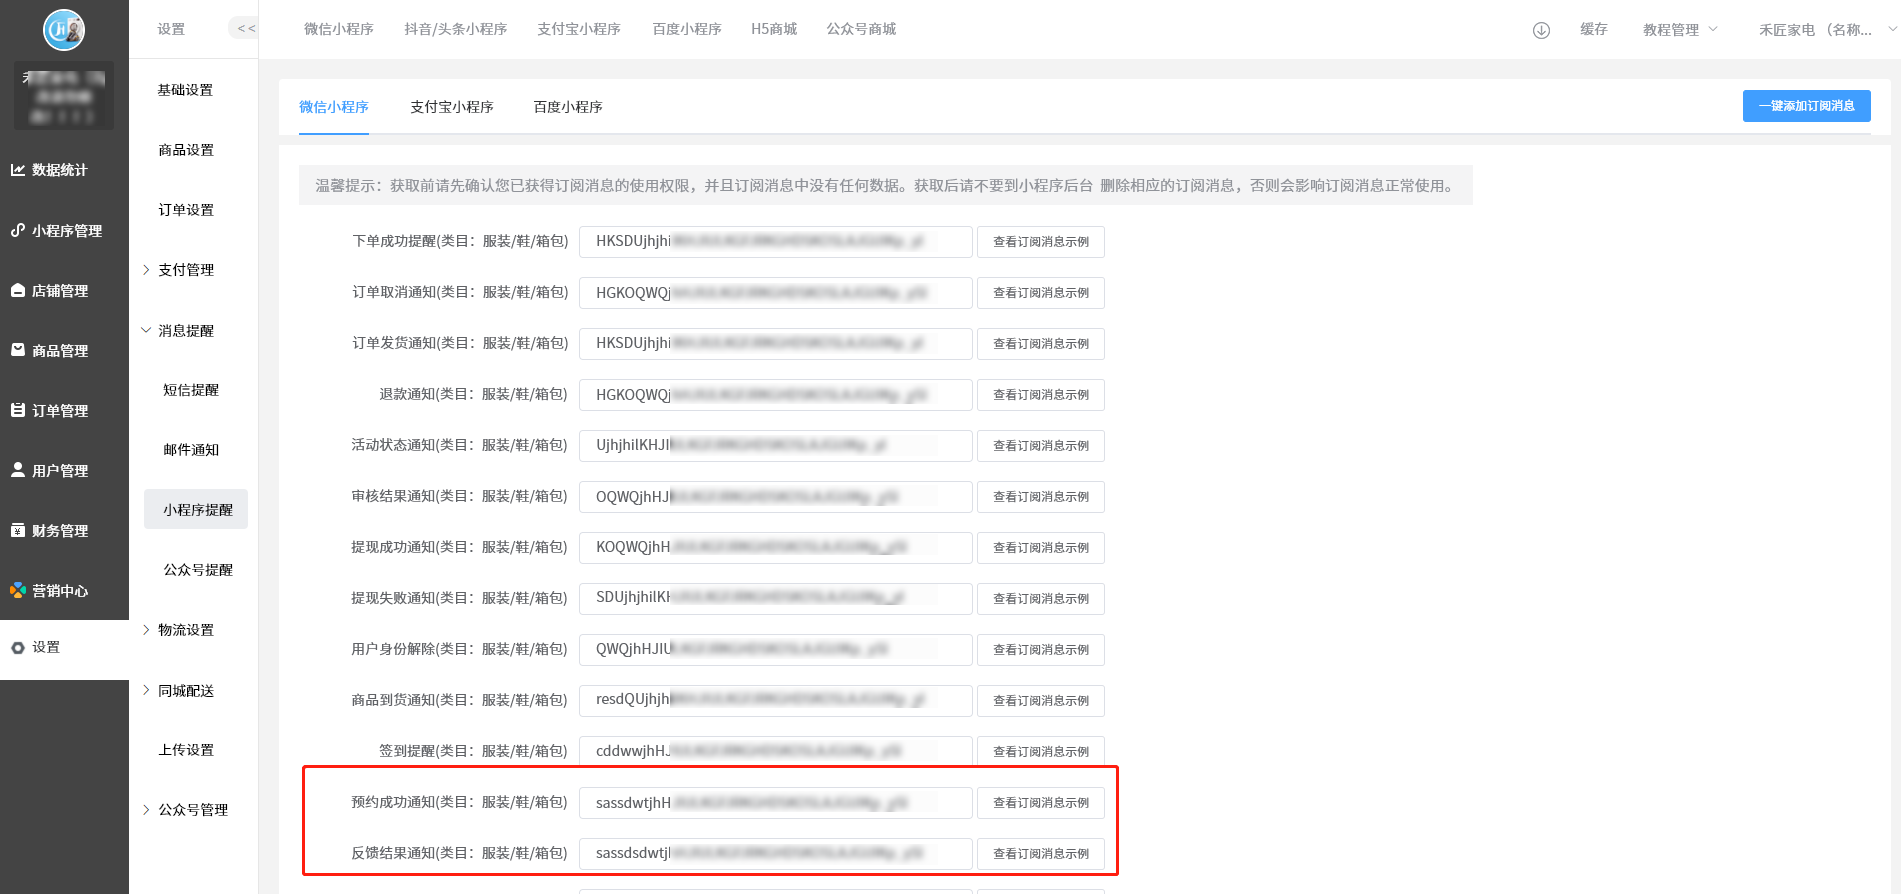Focus the 反馈结果通知 template ID field
The height and width of the screenshot is (894, 1901).
pyautogui.click(x=776, y=854)
